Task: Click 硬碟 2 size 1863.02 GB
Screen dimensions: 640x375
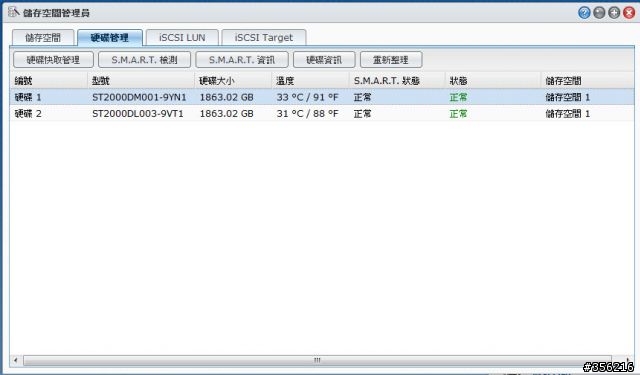Action: click(x=227, y=113)
